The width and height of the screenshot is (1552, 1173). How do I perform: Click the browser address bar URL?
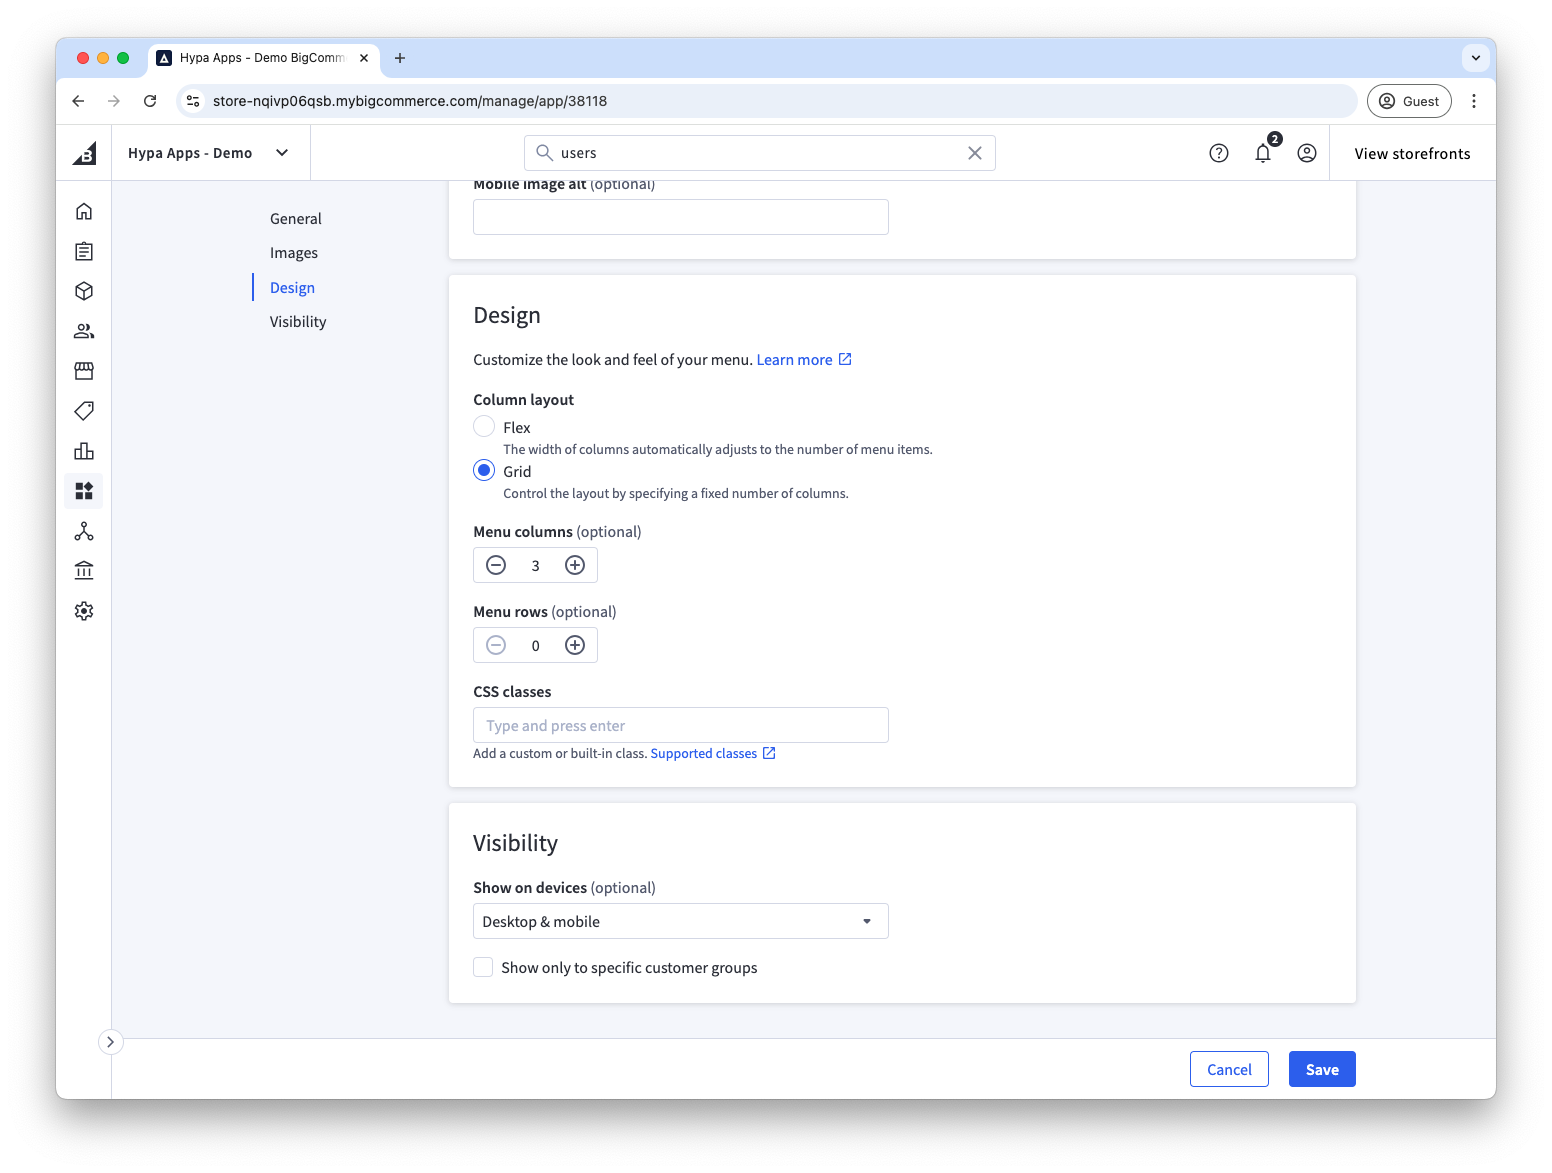click(410, 101)
